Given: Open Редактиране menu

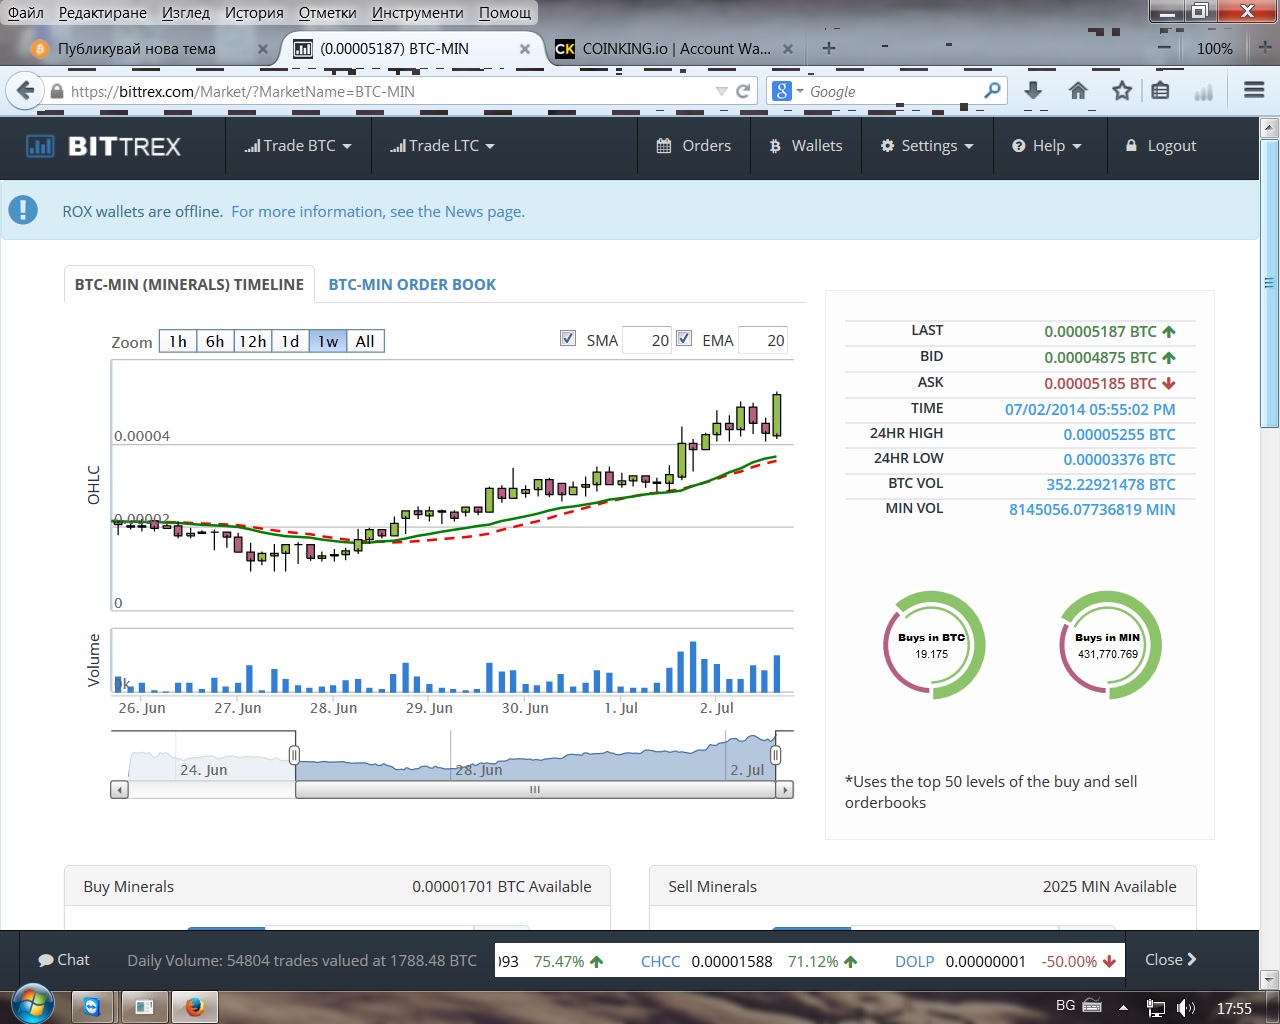Looking at the screenshot, I should [102, 12].
